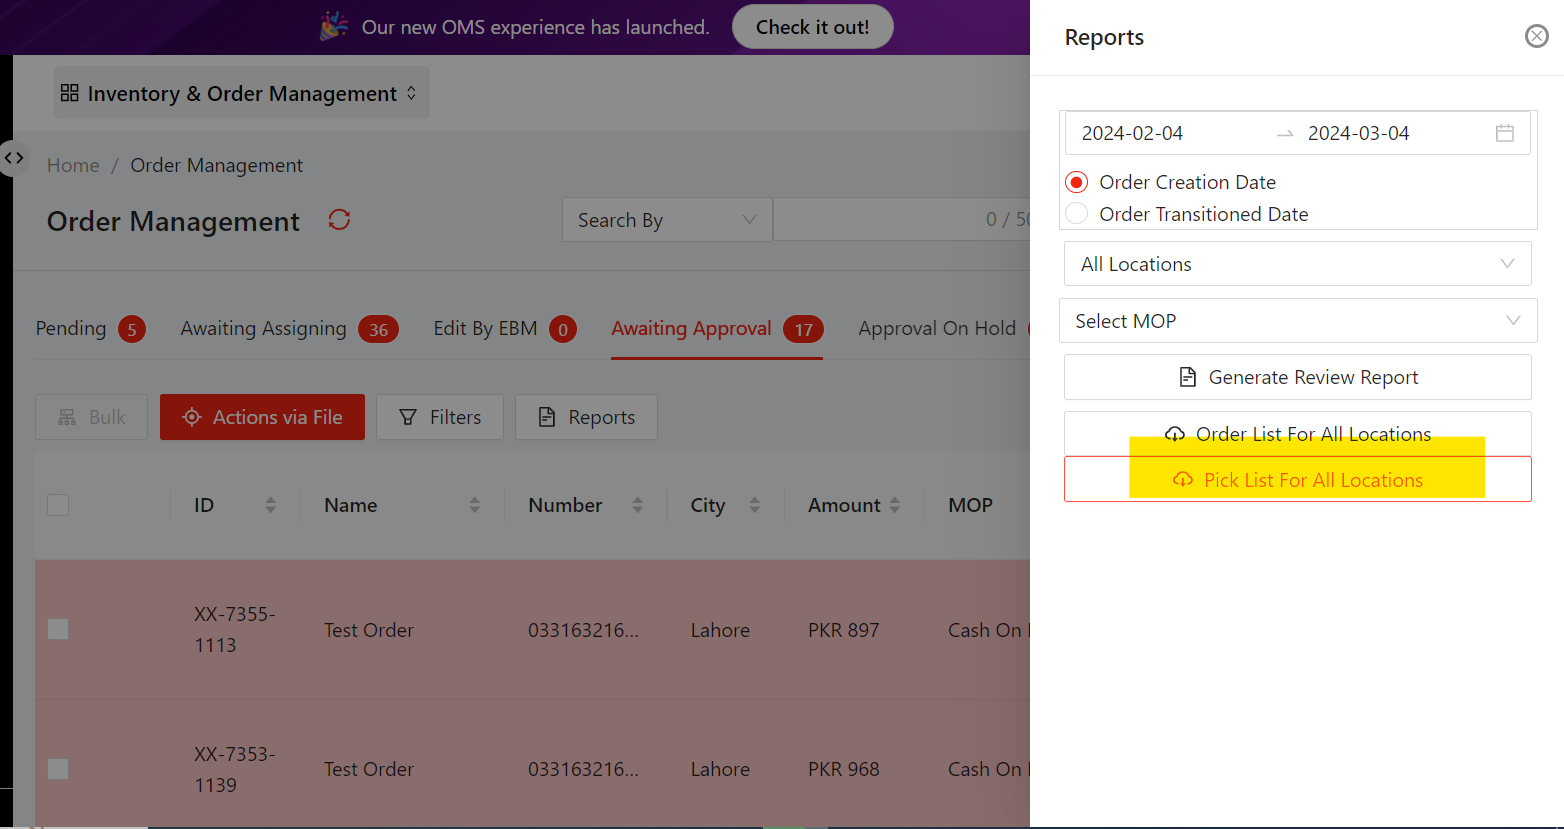Close the Reports panel with X icon
Screen dimensions: 1564x829
[1536, 37]
